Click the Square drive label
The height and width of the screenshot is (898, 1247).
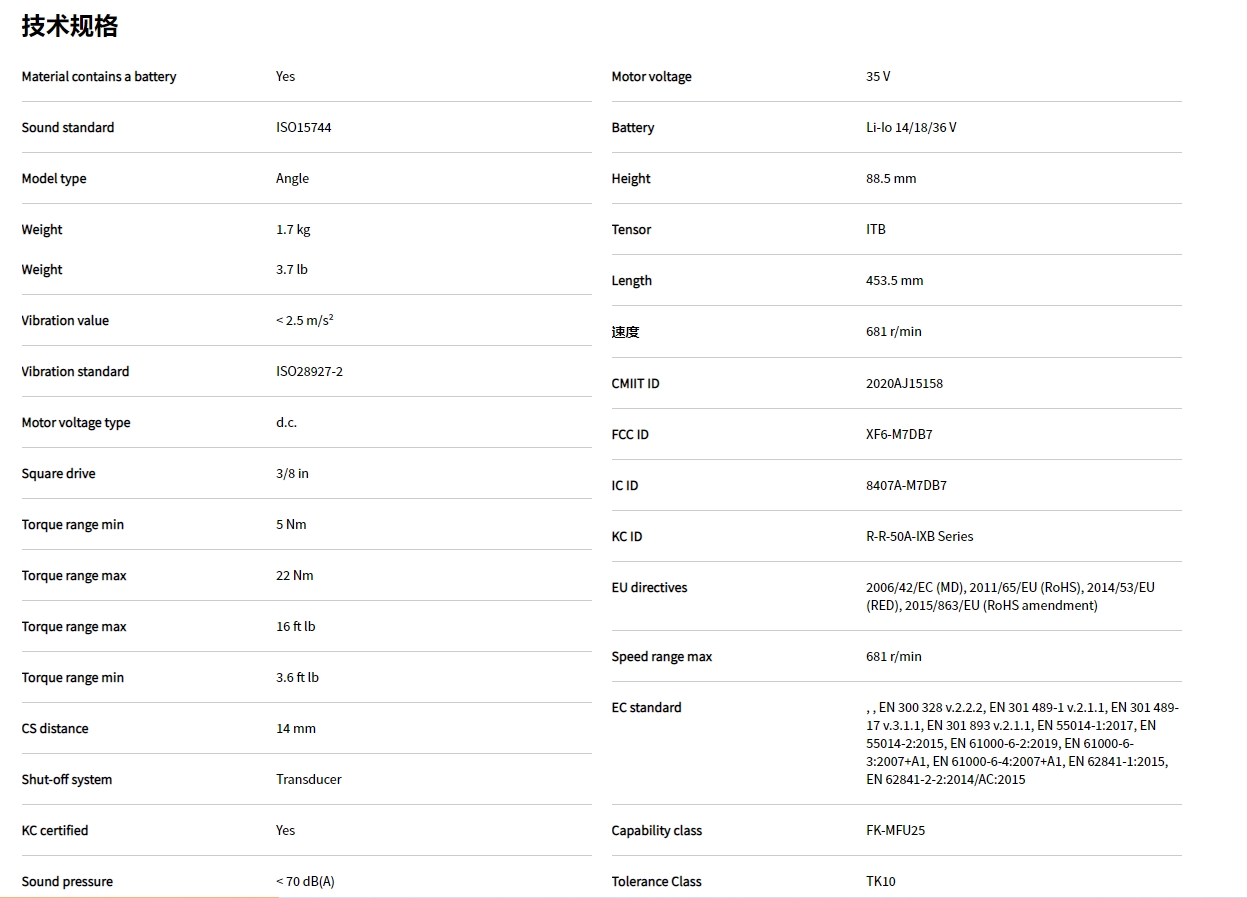(x=58, y=473)
